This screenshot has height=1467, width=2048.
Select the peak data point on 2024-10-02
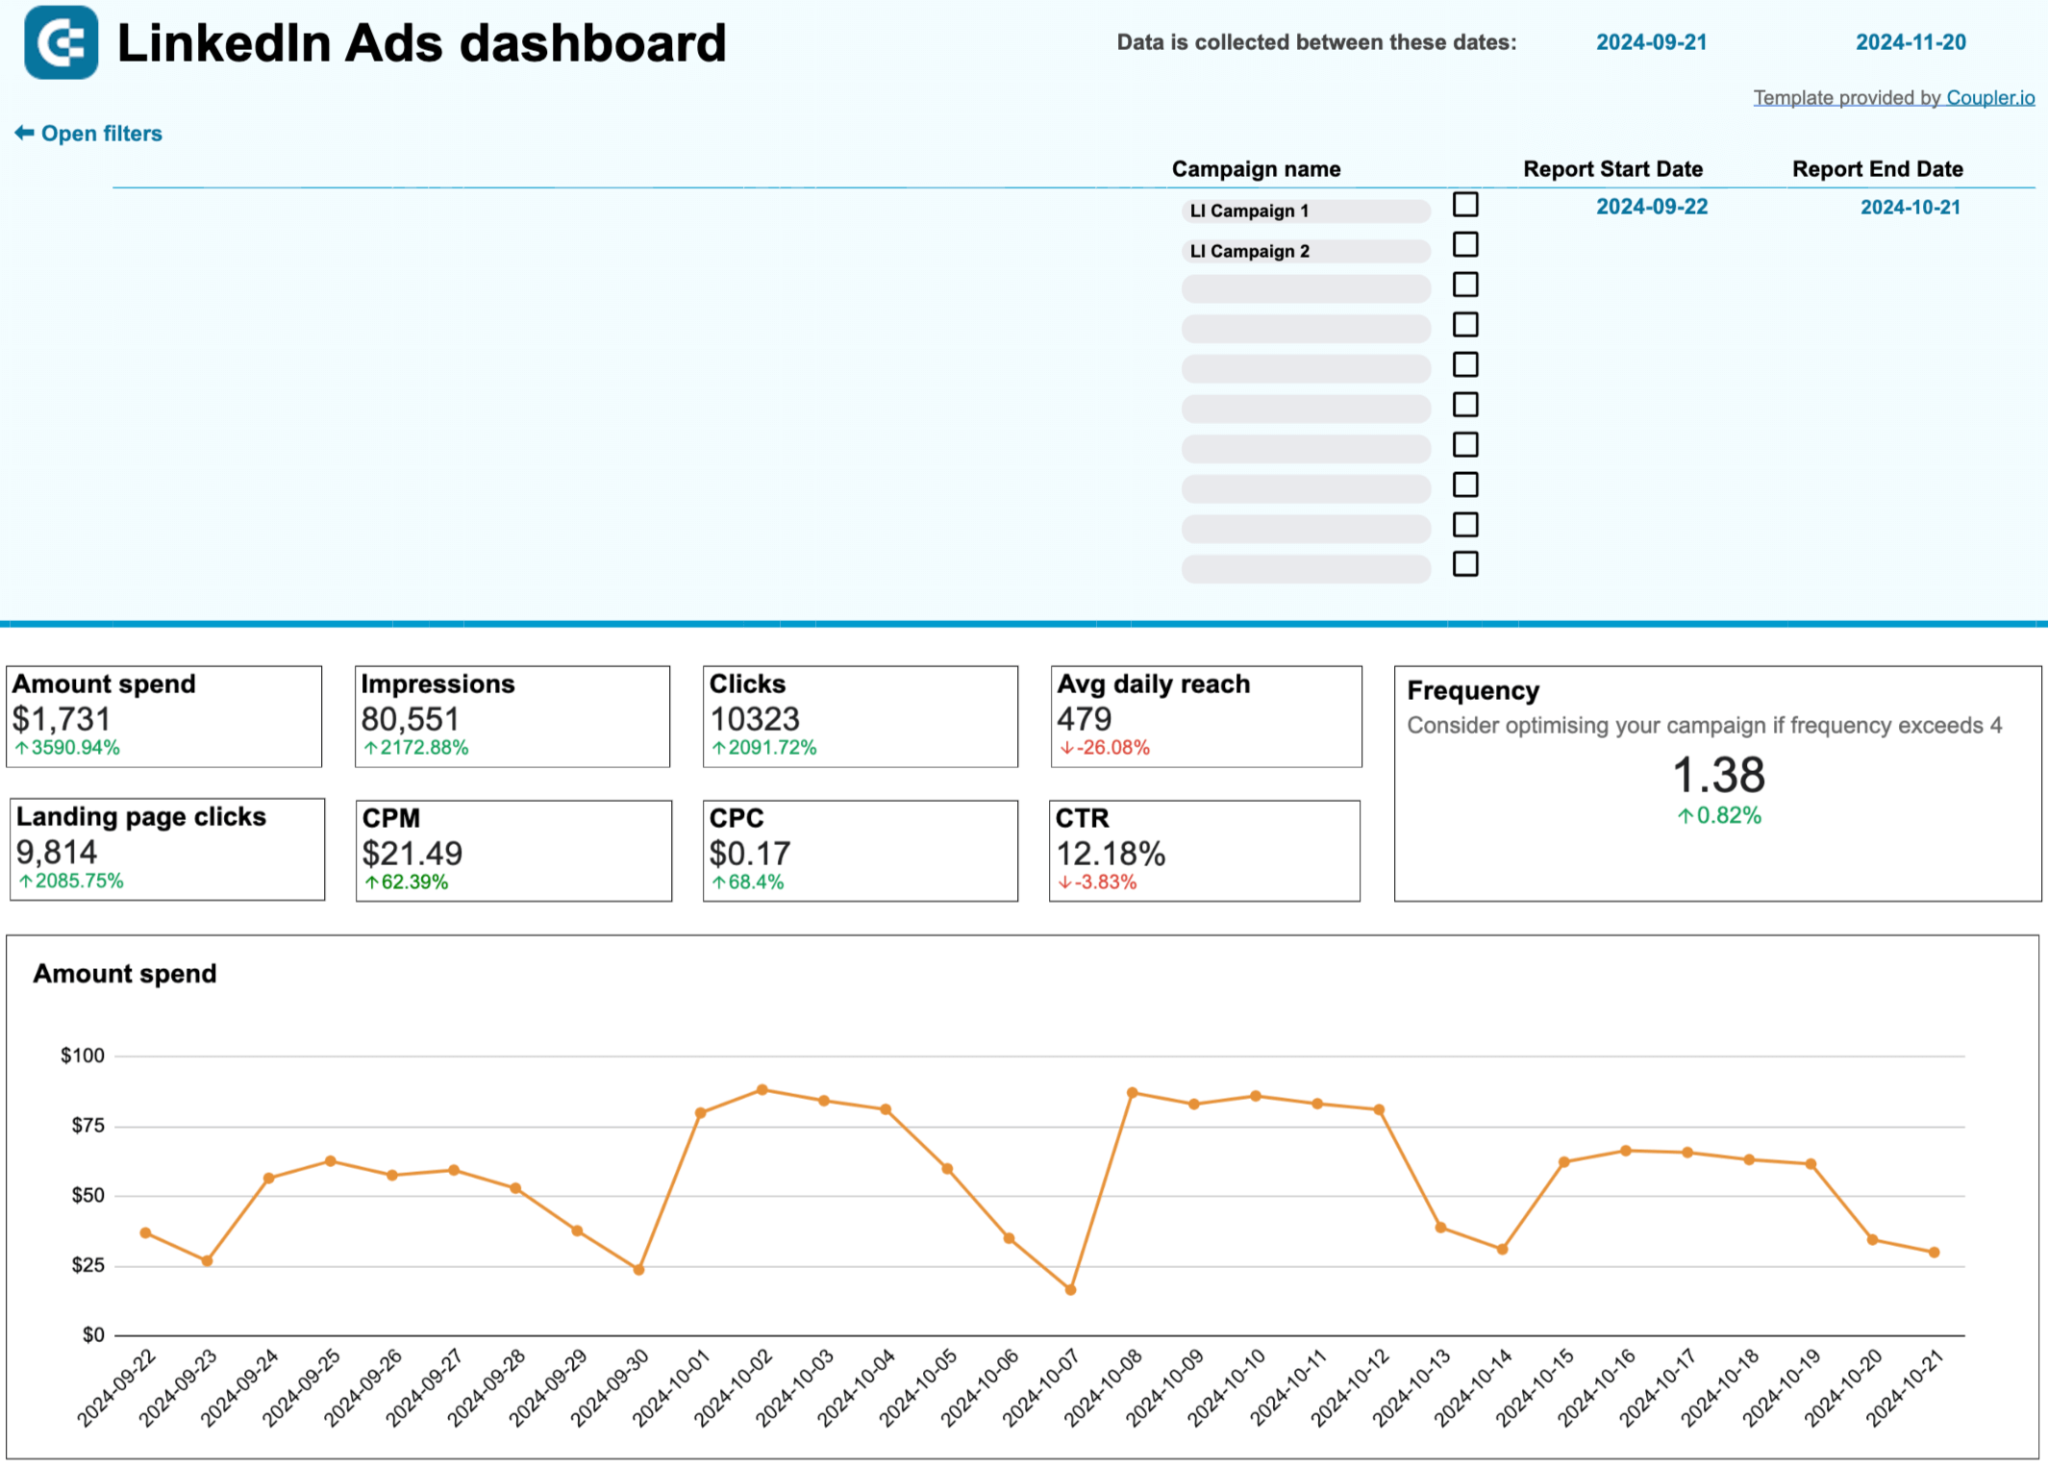[763, 1089]
